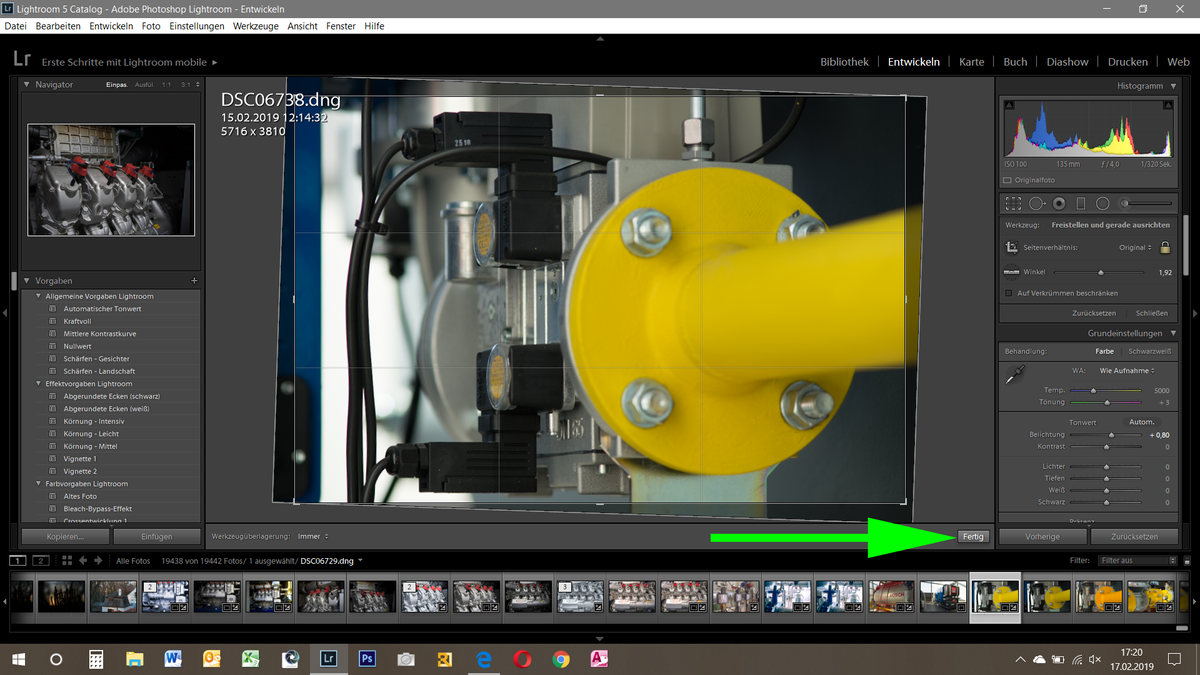This screenshot has width=1200, height=675.
Task: Select the Freistellen crop tool
Action: 1013,203
